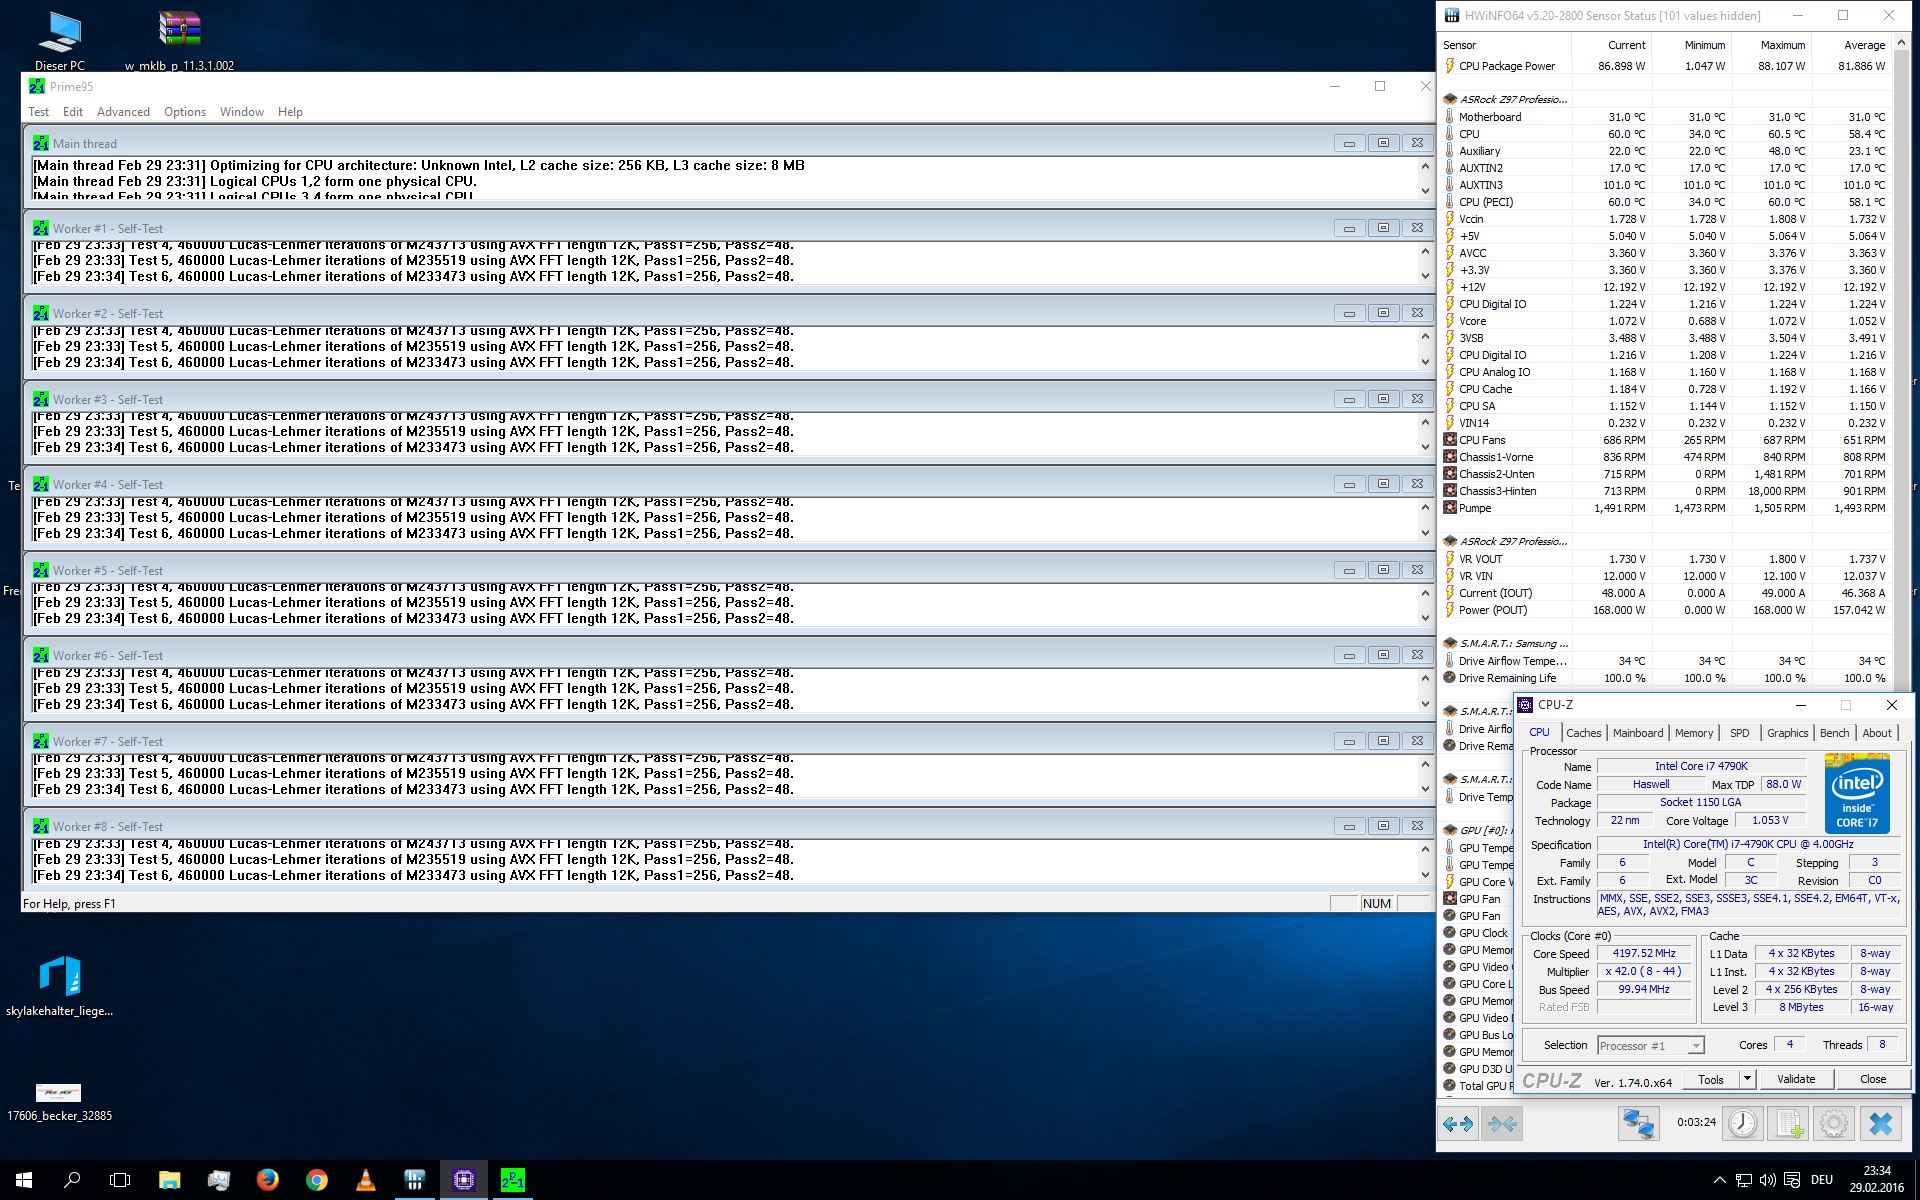This screenshot has width=1920, height=1200.
Task: Open Prime95 from the Windows taskbar
Action: 512,1180
